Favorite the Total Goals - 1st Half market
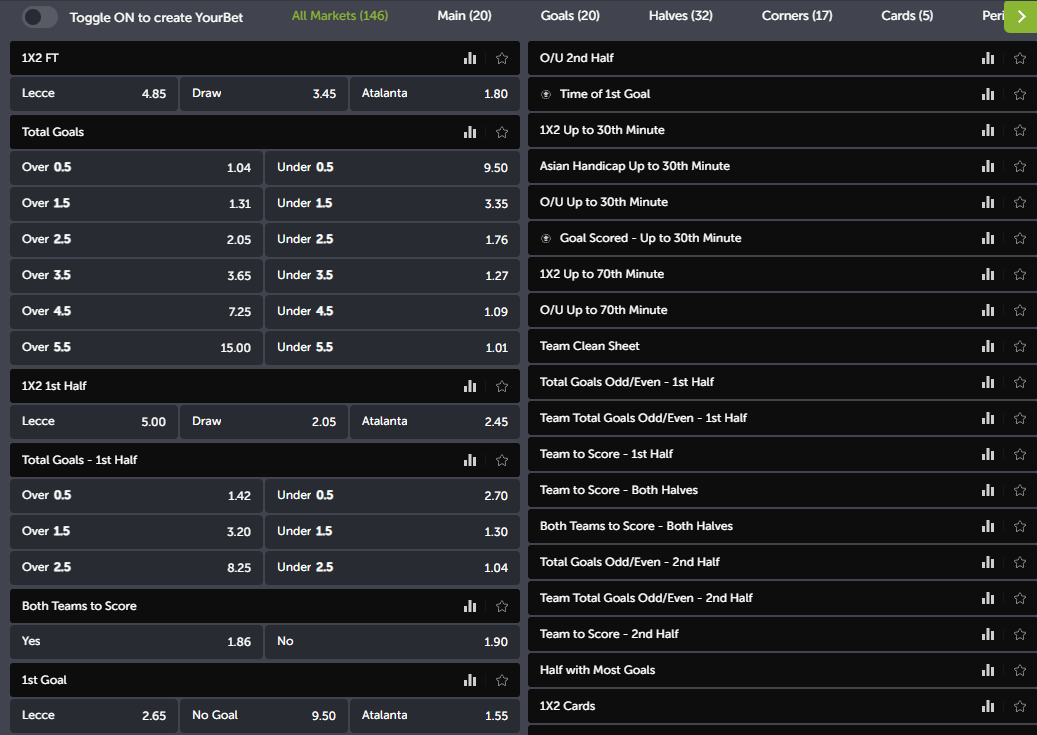Viewport: 1037px width, 735px height. (x=502, y=460)
